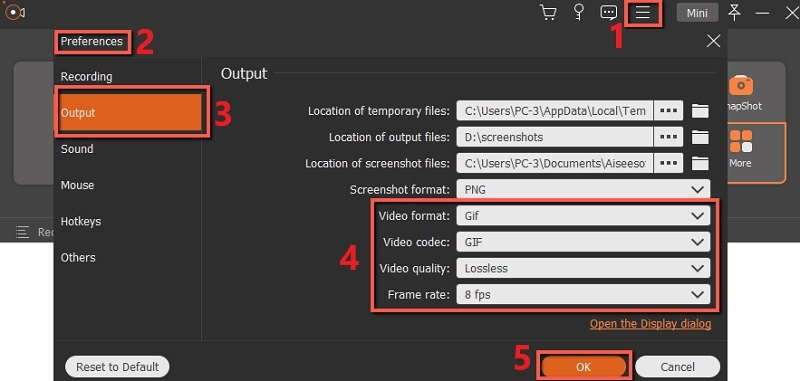Close the Preferences dialog
This screenshot has width=800, height=381.
[713, 41]
